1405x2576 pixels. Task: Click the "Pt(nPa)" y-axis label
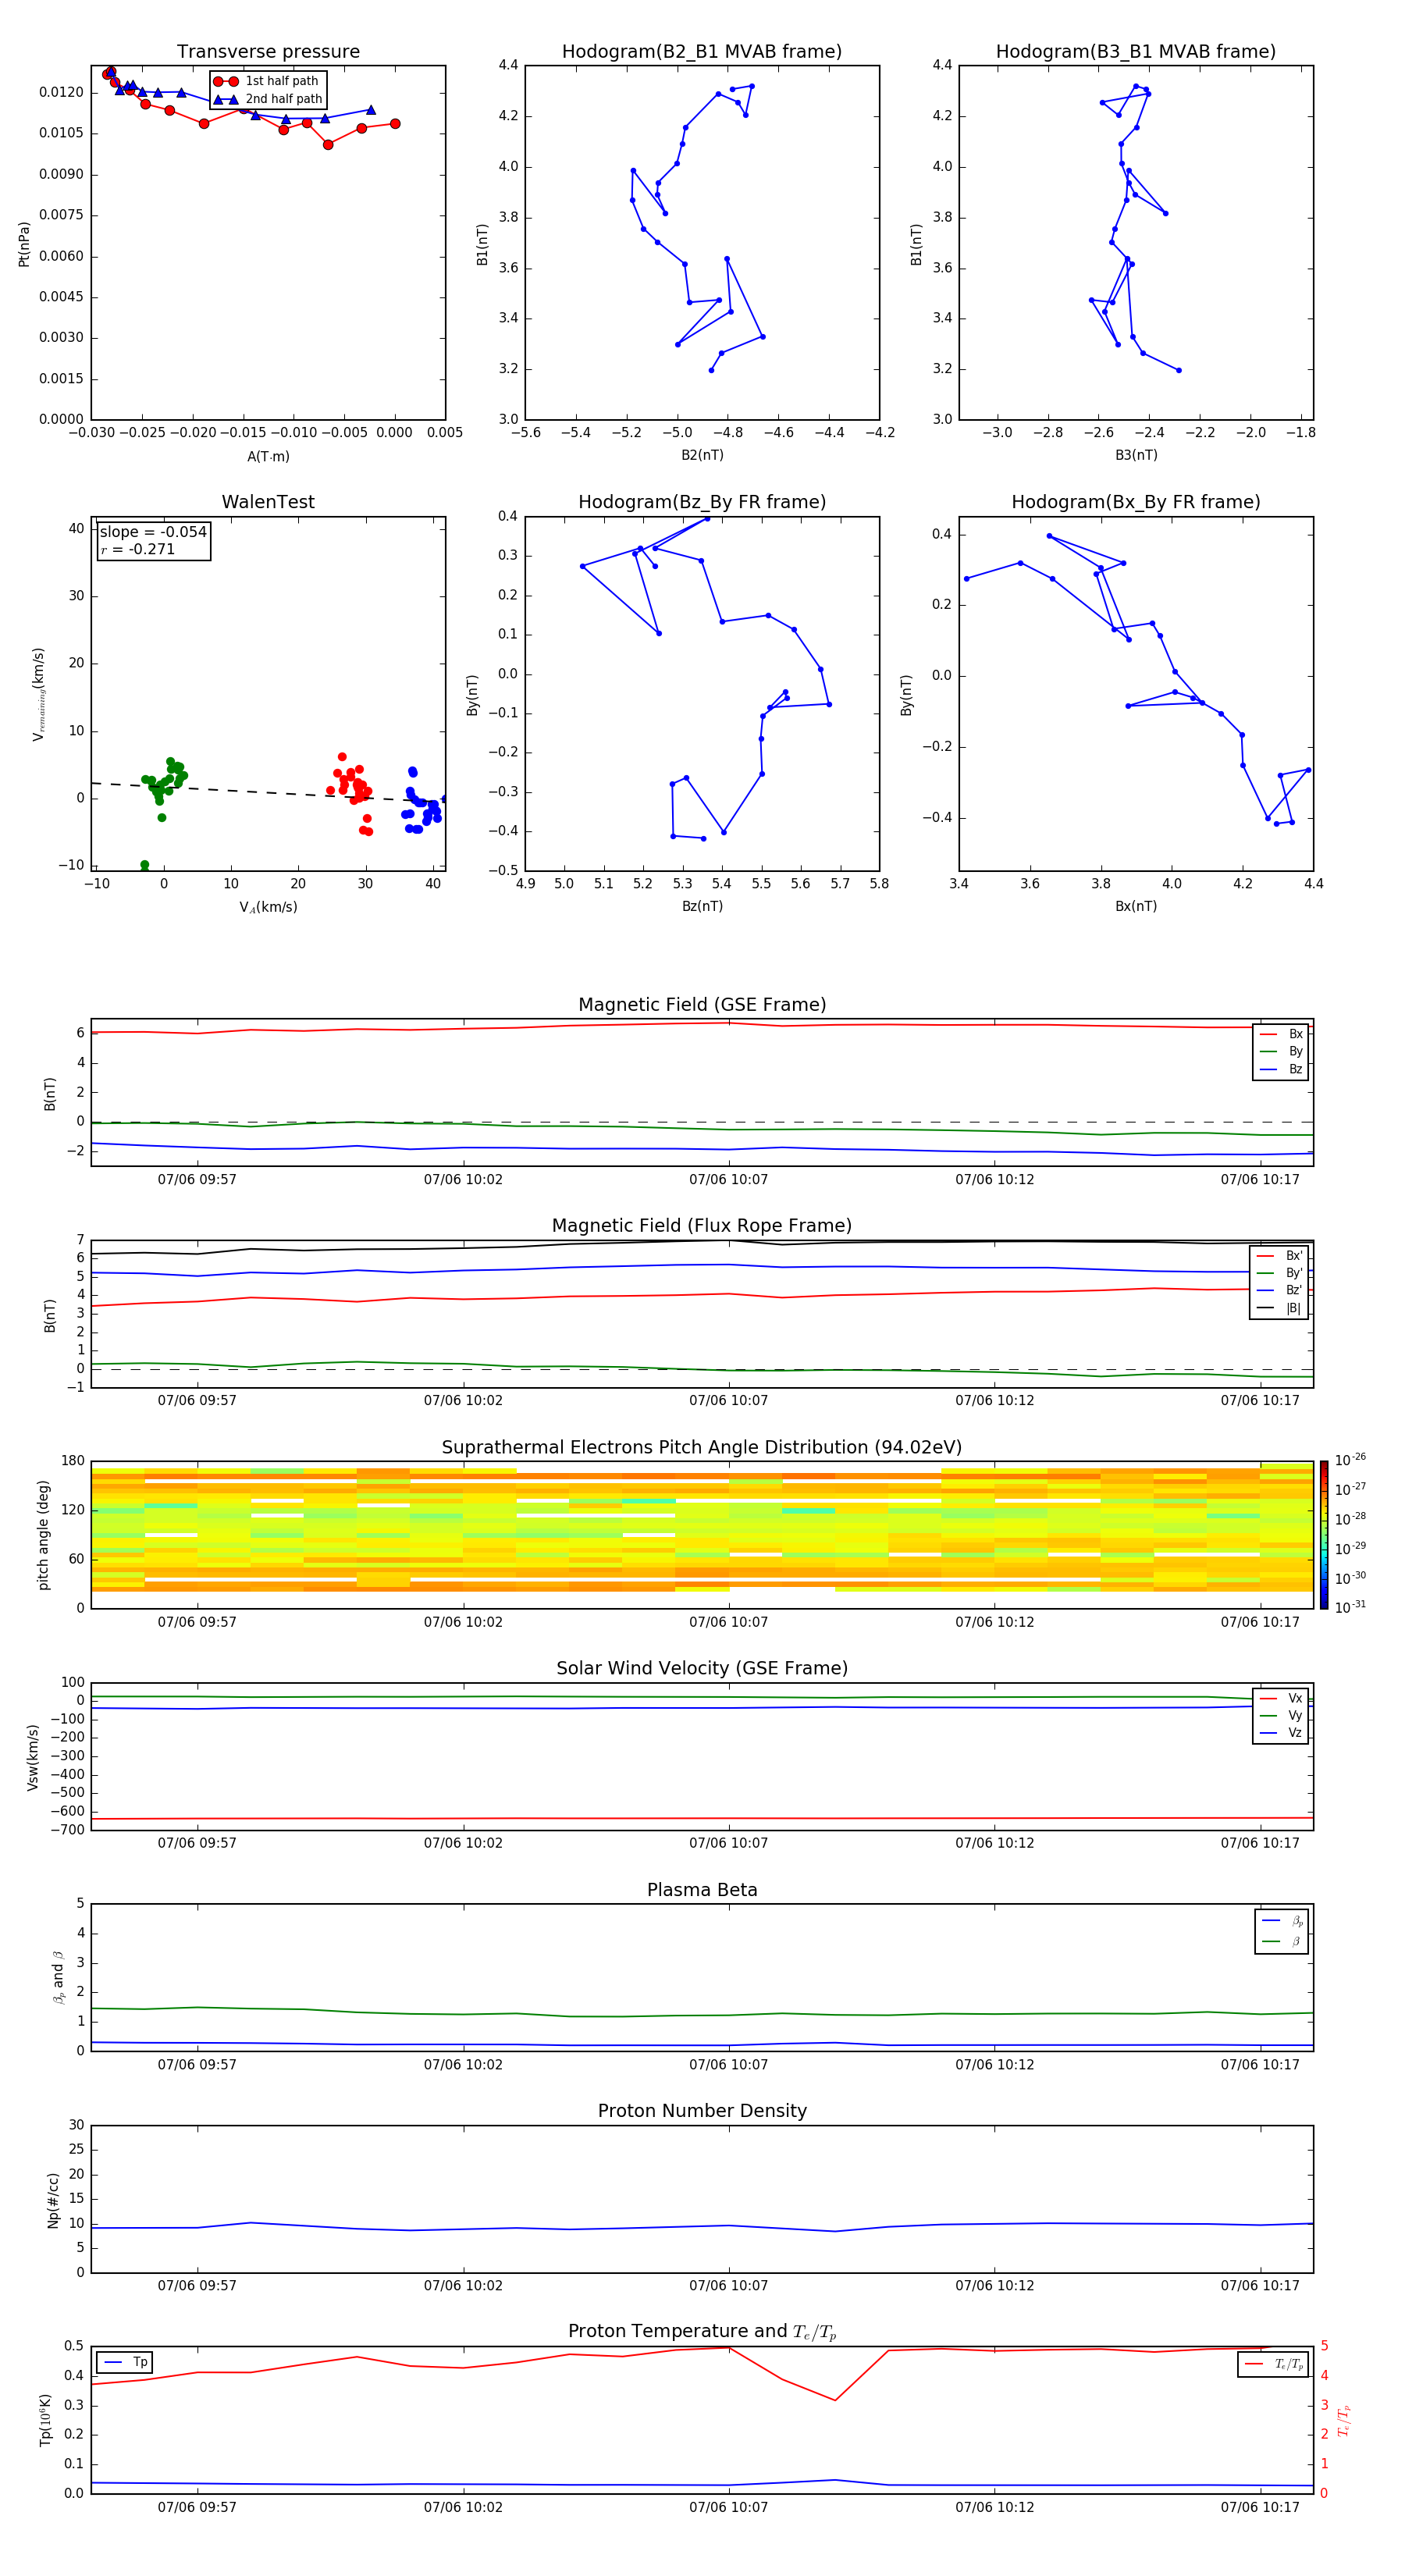[x=24, y=243]
